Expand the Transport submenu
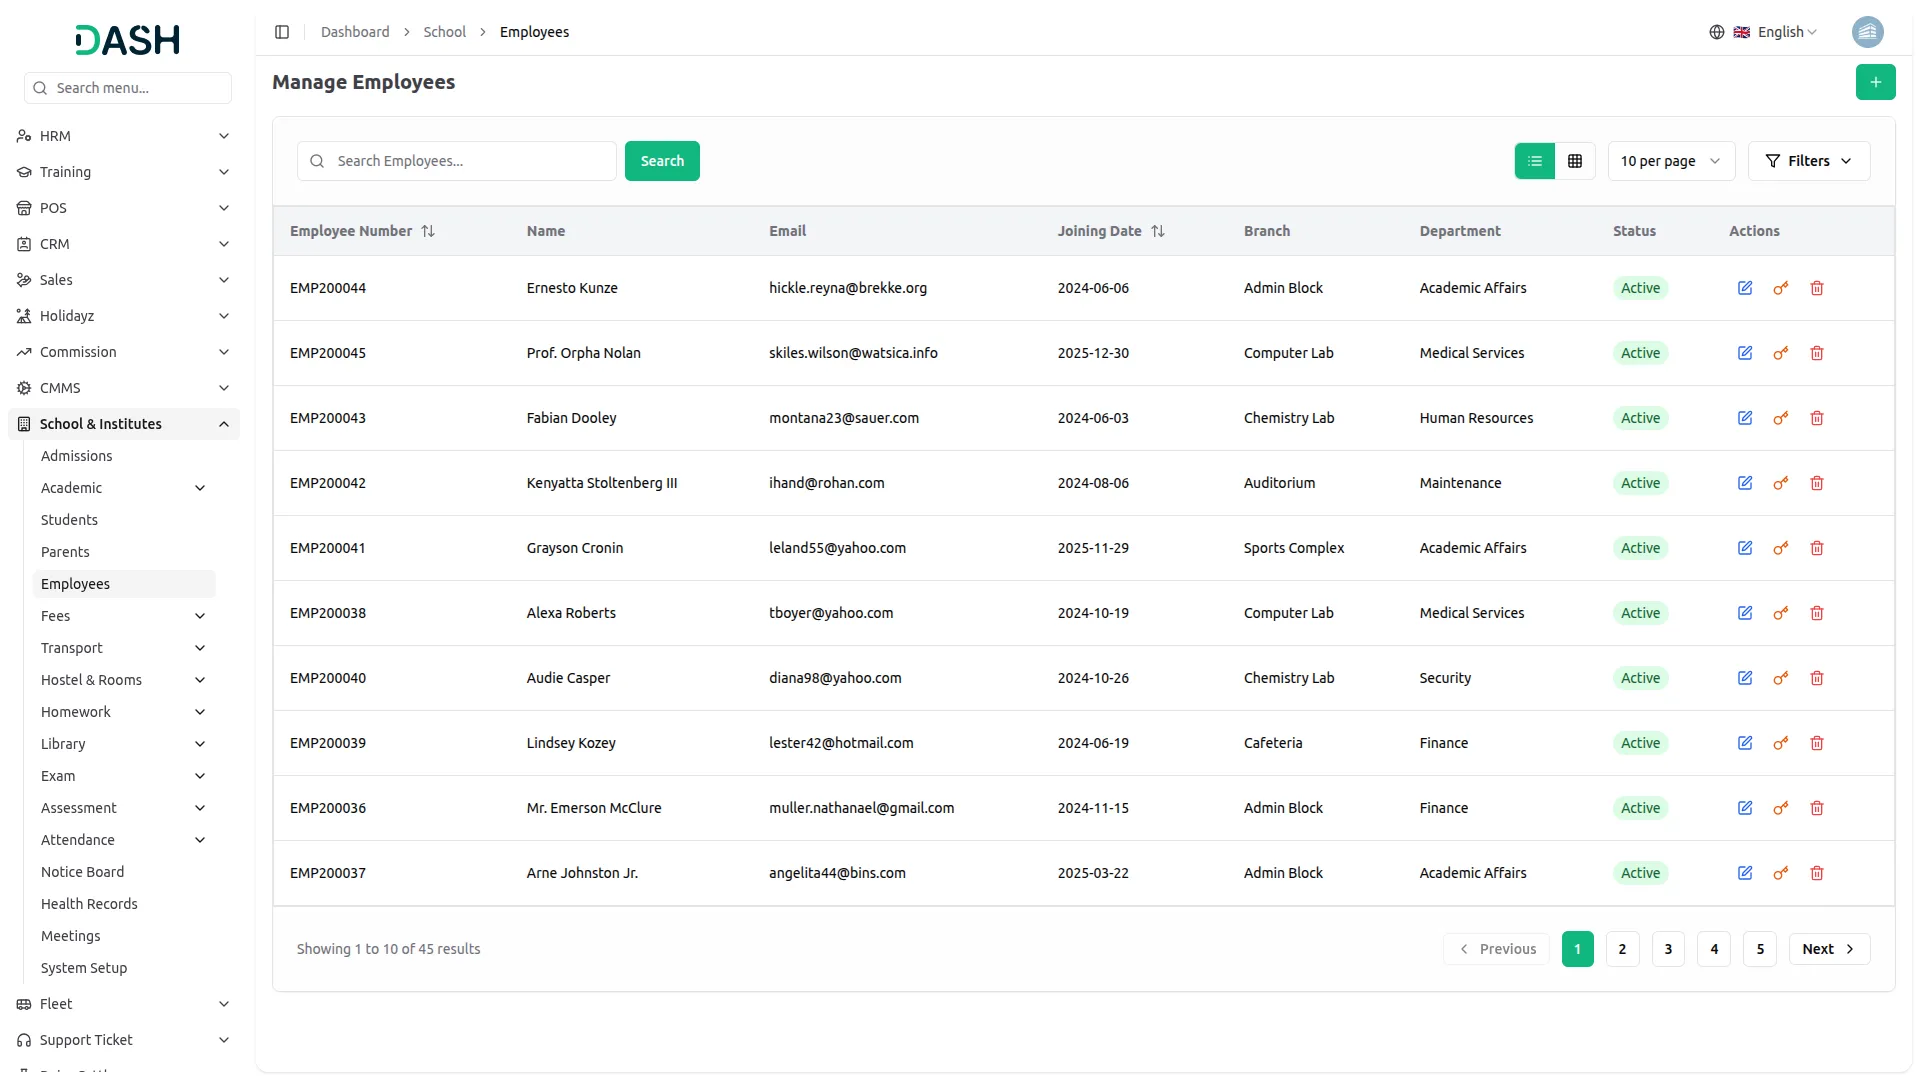 pyautogui.click(x=124, y=648)
